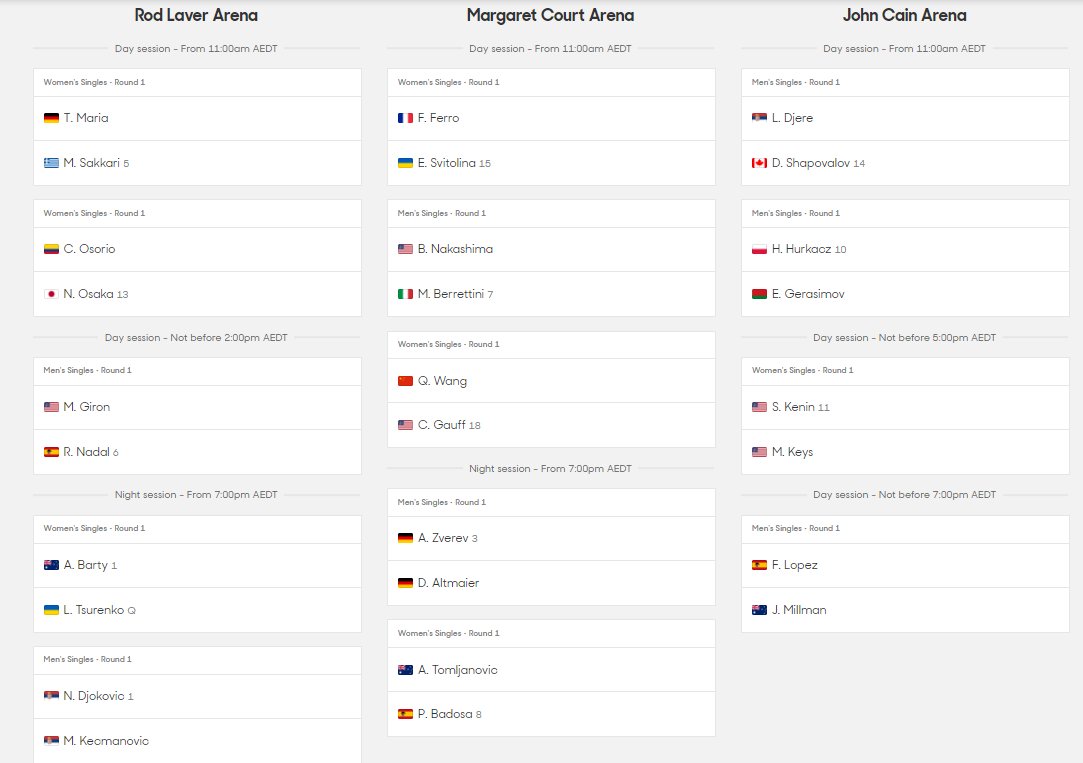Click the Japanese flag beside N. Osaka
The image size is (1083, 763).
pos(51,294)
